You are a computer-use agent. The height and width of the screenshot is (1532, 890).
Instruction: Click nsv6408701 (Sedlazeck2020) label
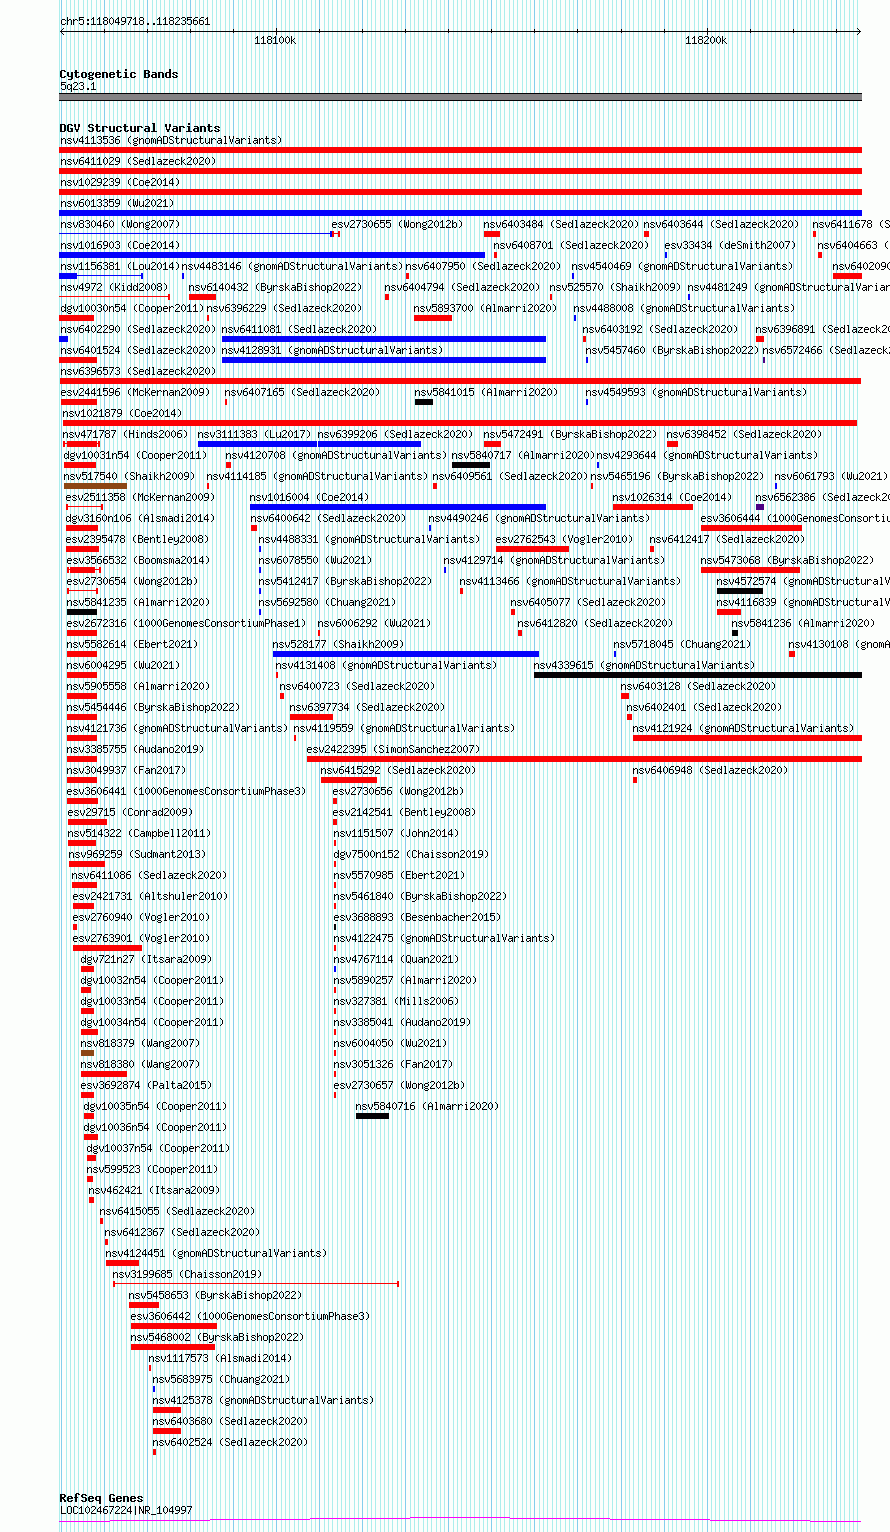pos(571,245)
